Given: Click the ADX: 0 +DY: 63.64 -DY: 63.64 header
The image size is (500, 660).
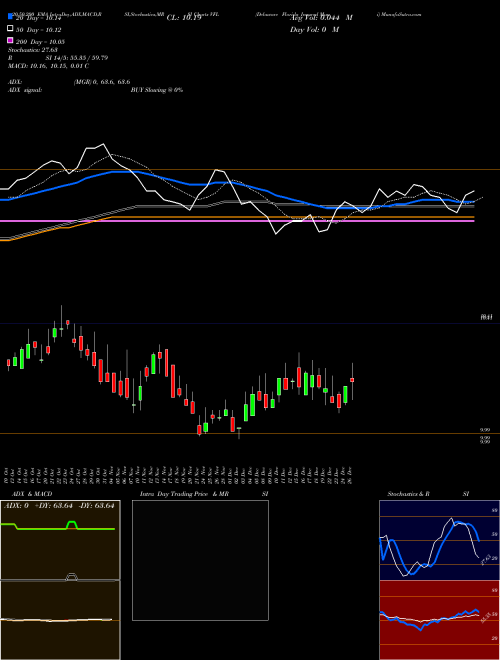Looking at the screenshot, I should tap(59, 506).
